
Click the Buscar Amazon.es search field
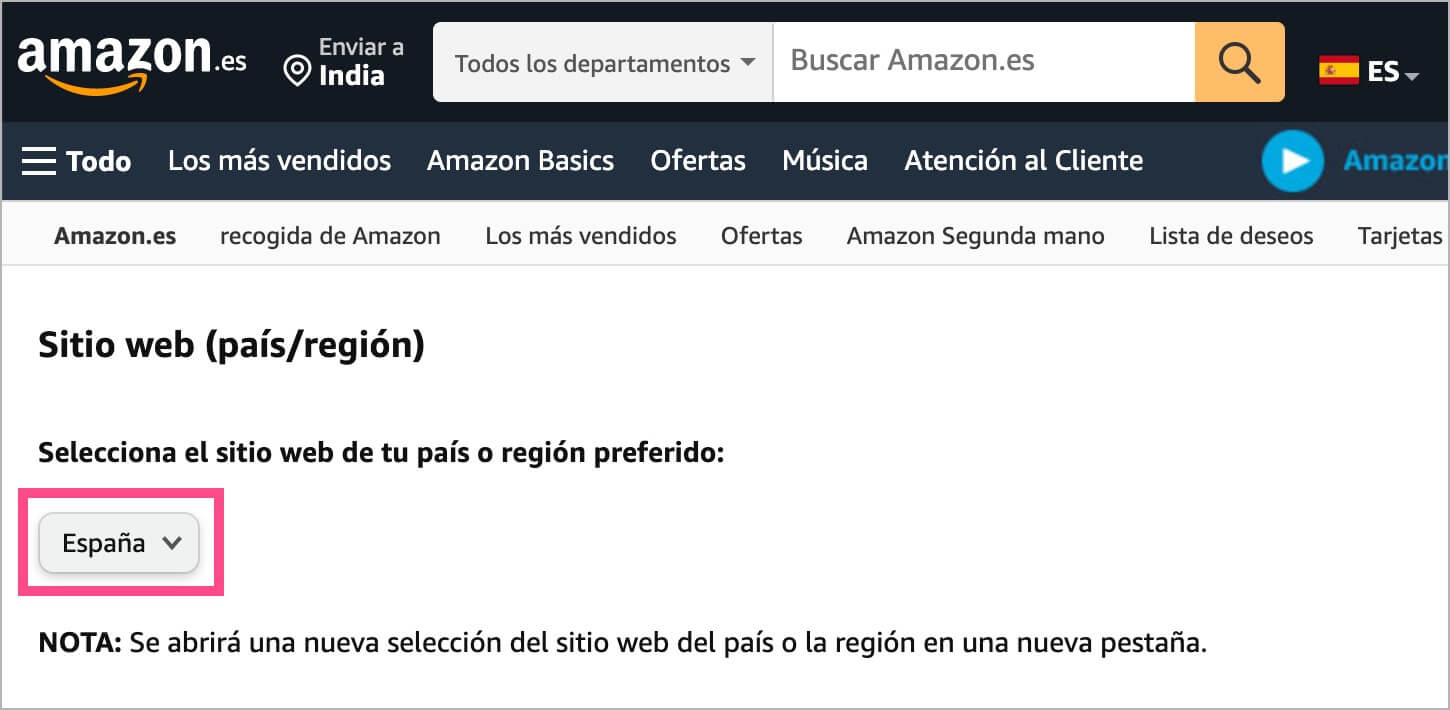[983, 62]
